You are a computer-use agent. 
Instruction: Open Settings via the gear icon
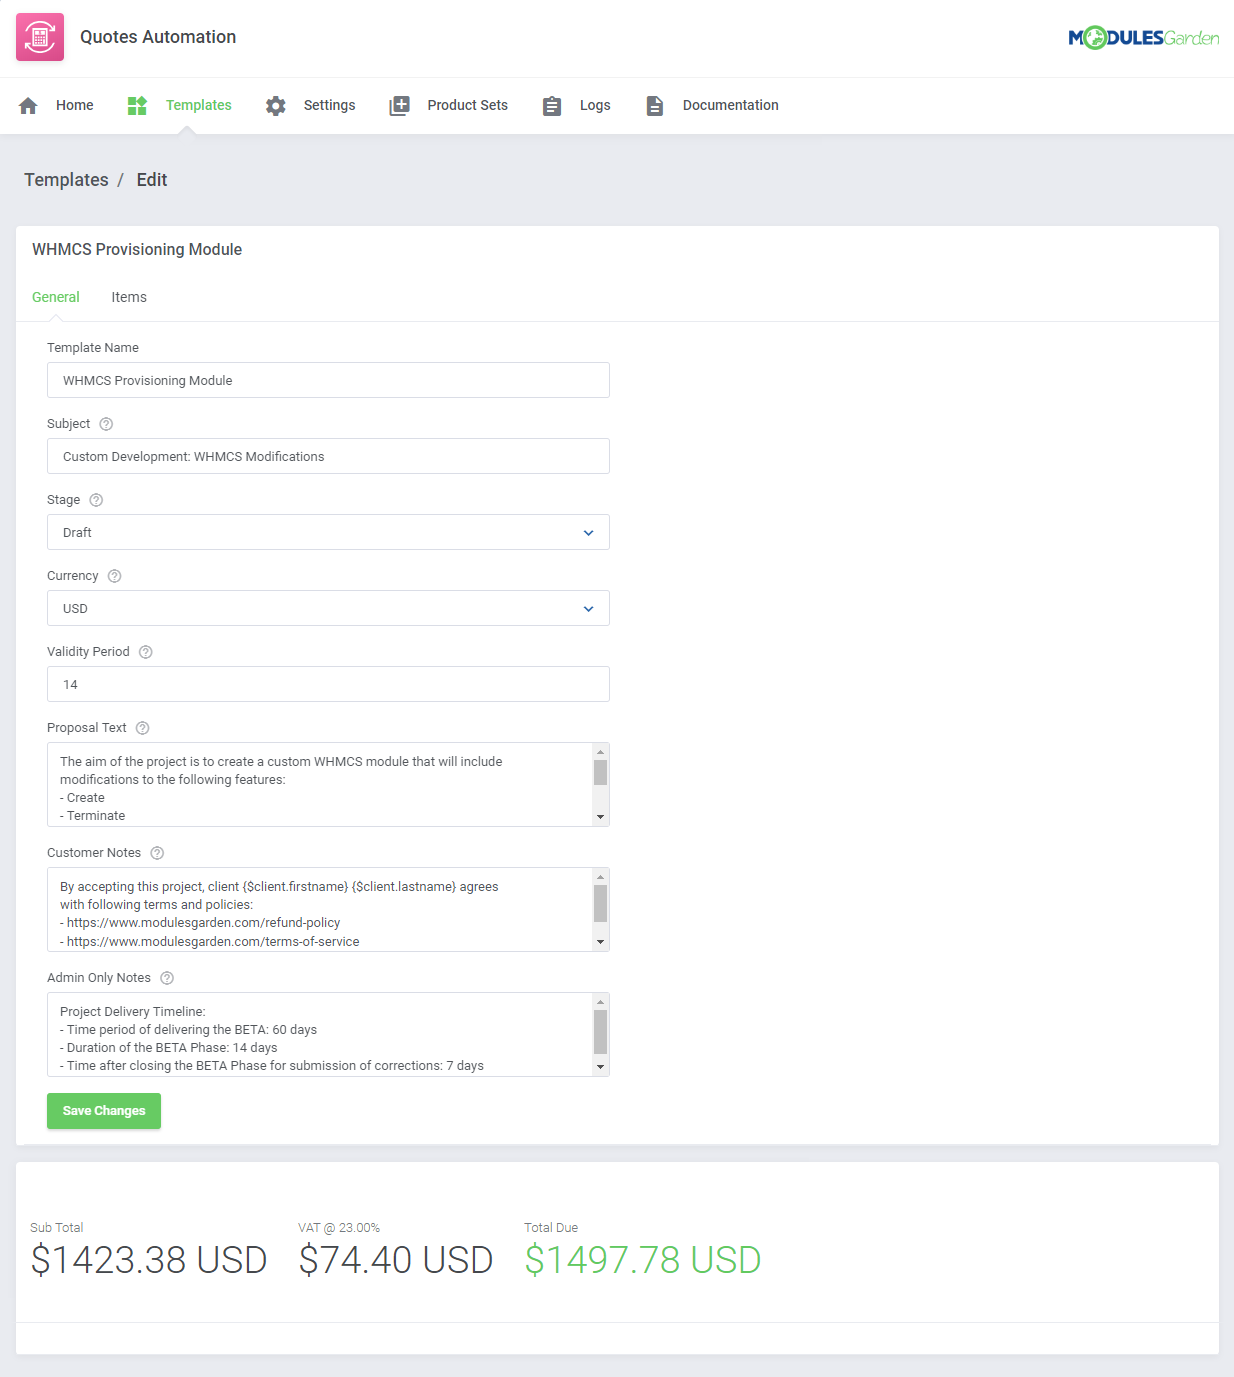click(275, 105)
